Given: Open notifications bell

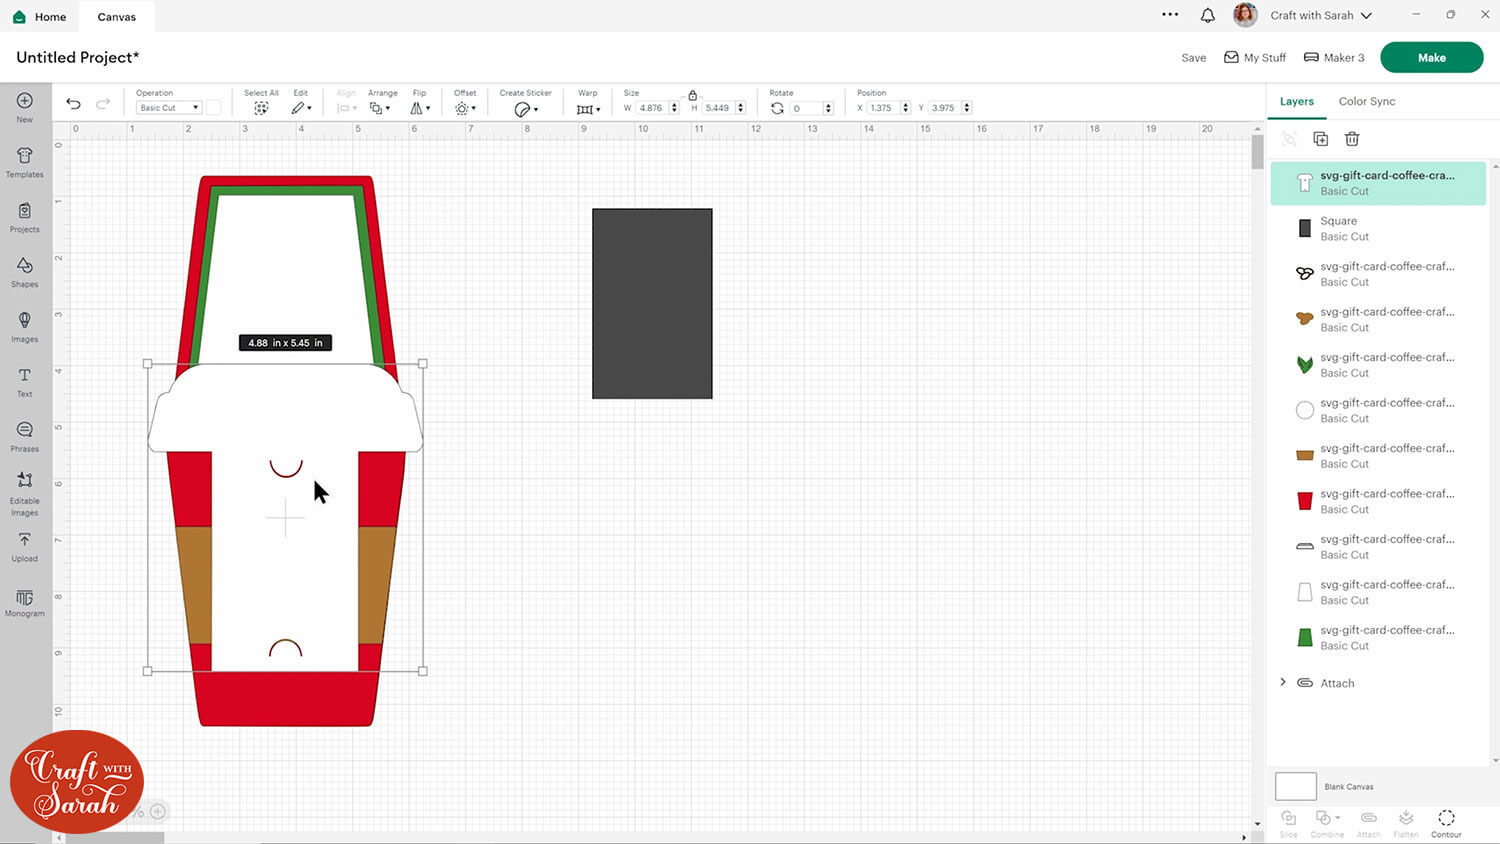Looking at the screenshot, I should pos(1208,15).
